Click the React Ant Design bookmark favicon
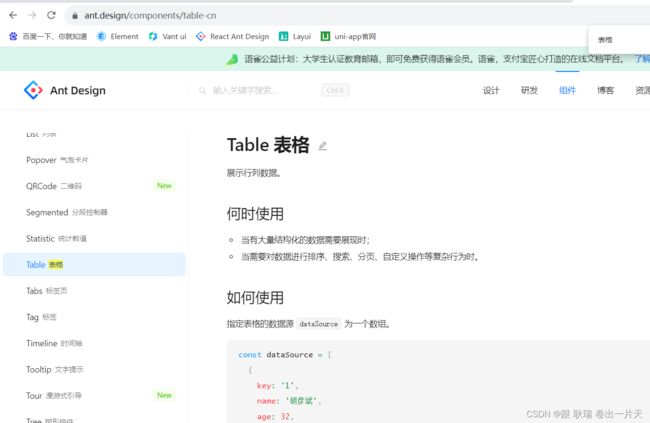 (x=201, y=36)
